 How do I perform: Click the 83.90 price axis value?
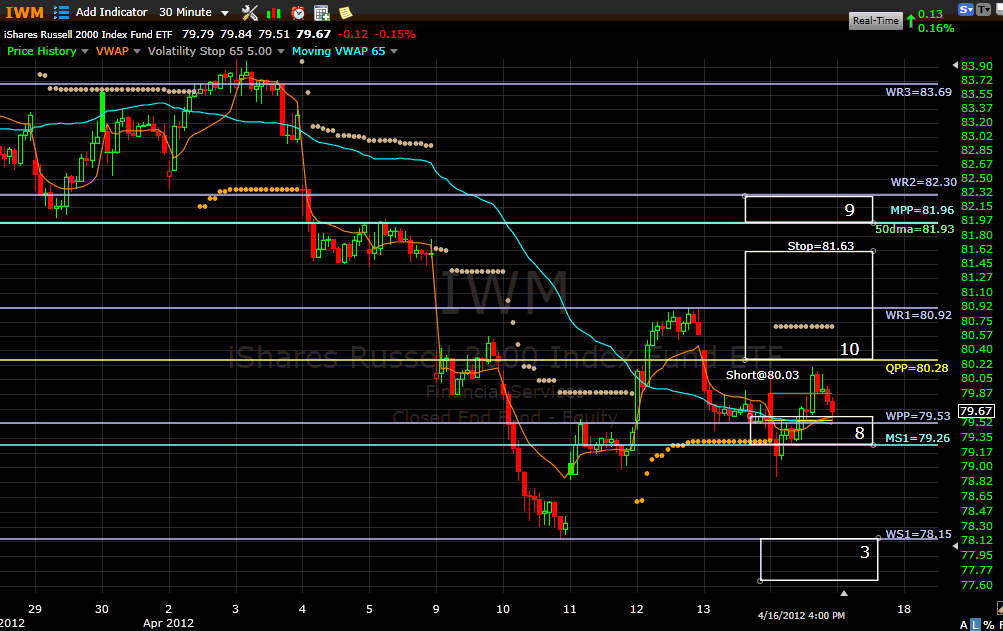pos(977,66)
